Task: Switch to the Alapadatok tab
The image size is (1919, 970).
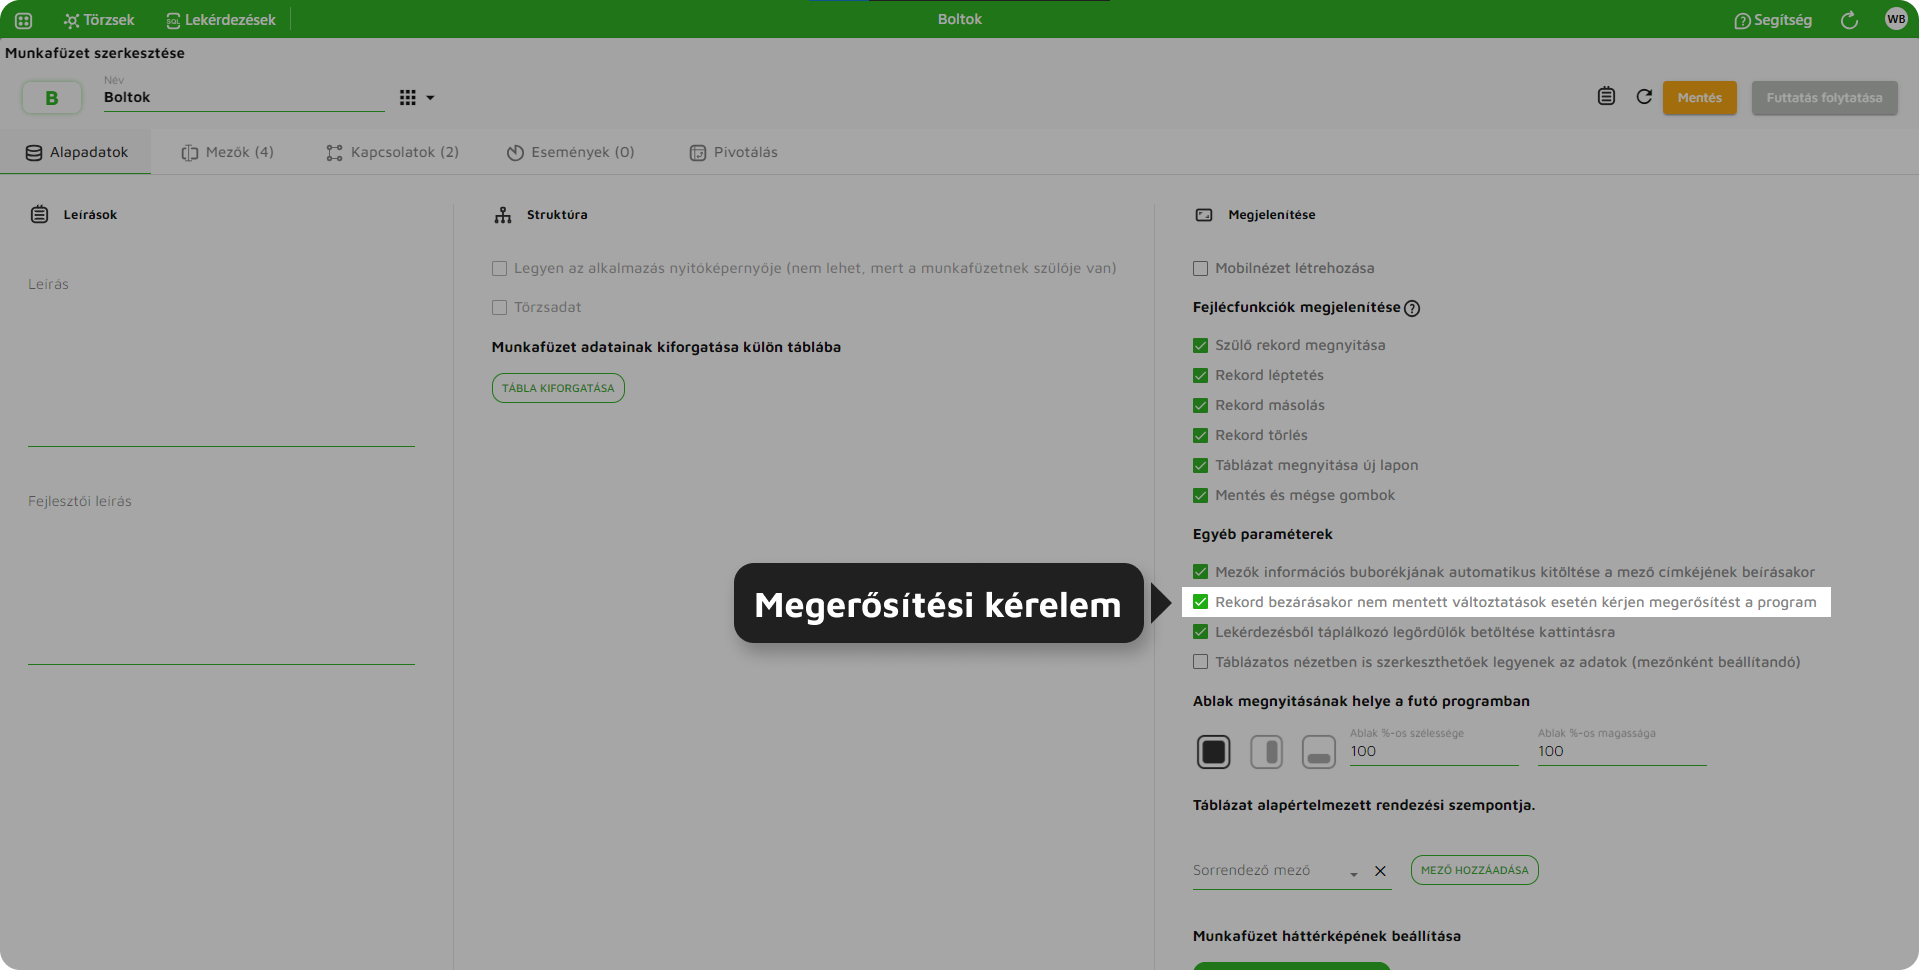Action: point(76,152)
